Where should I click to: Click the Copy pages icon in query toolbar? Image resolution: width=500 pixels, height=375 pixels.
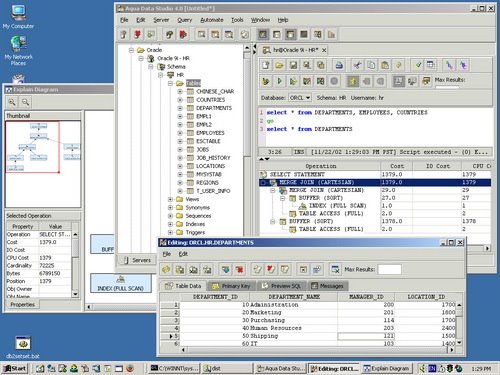click(x=371, y=65)
